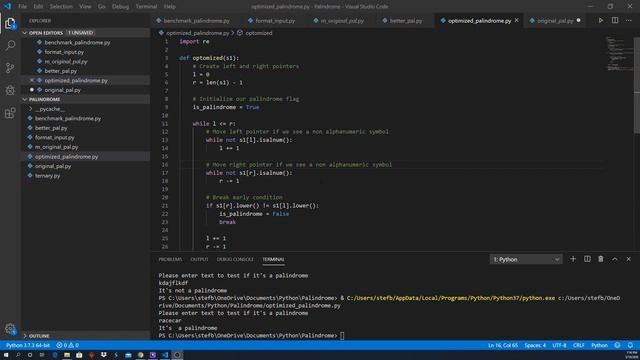640x360 pixels.
Task: Open the Search view in activity bar
Action: click(10, 45)
